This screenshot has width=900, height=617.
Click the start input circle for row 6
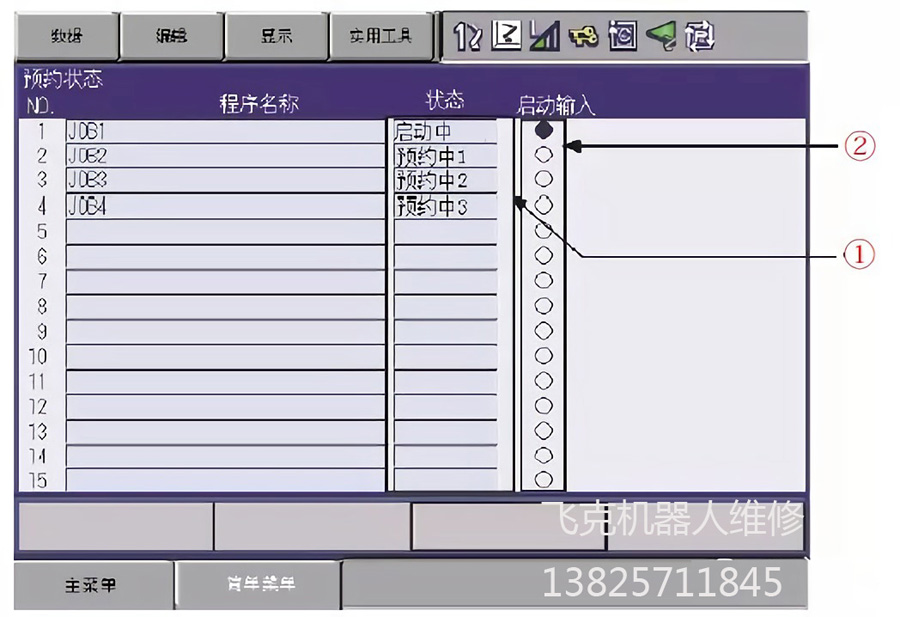(x=544, y=255)
